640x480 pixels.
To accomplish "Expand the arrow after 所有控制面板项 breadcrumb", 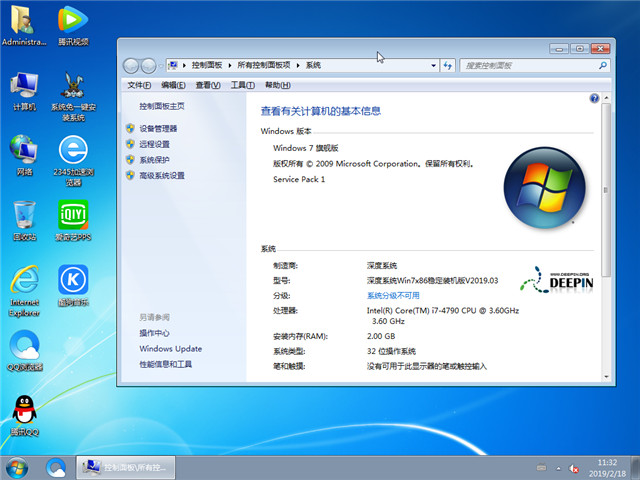I will click(x=298, y=65).
